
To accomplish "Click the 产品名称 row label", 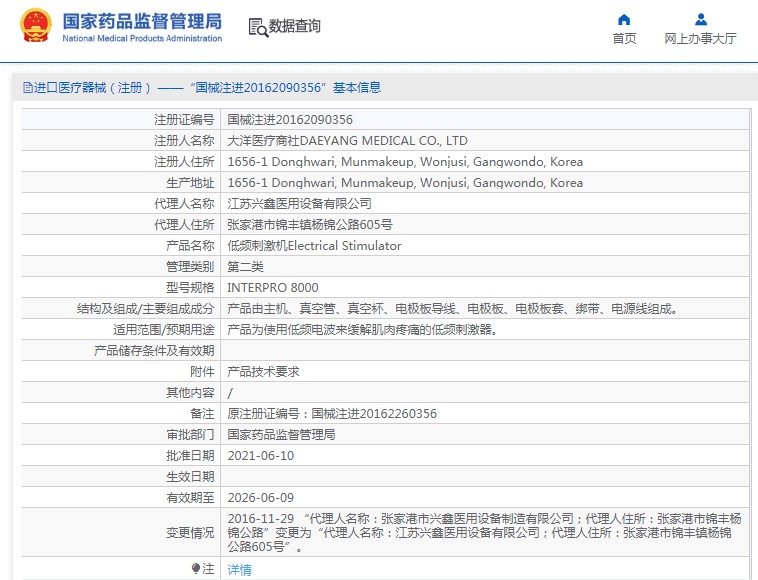I will 190,246.
